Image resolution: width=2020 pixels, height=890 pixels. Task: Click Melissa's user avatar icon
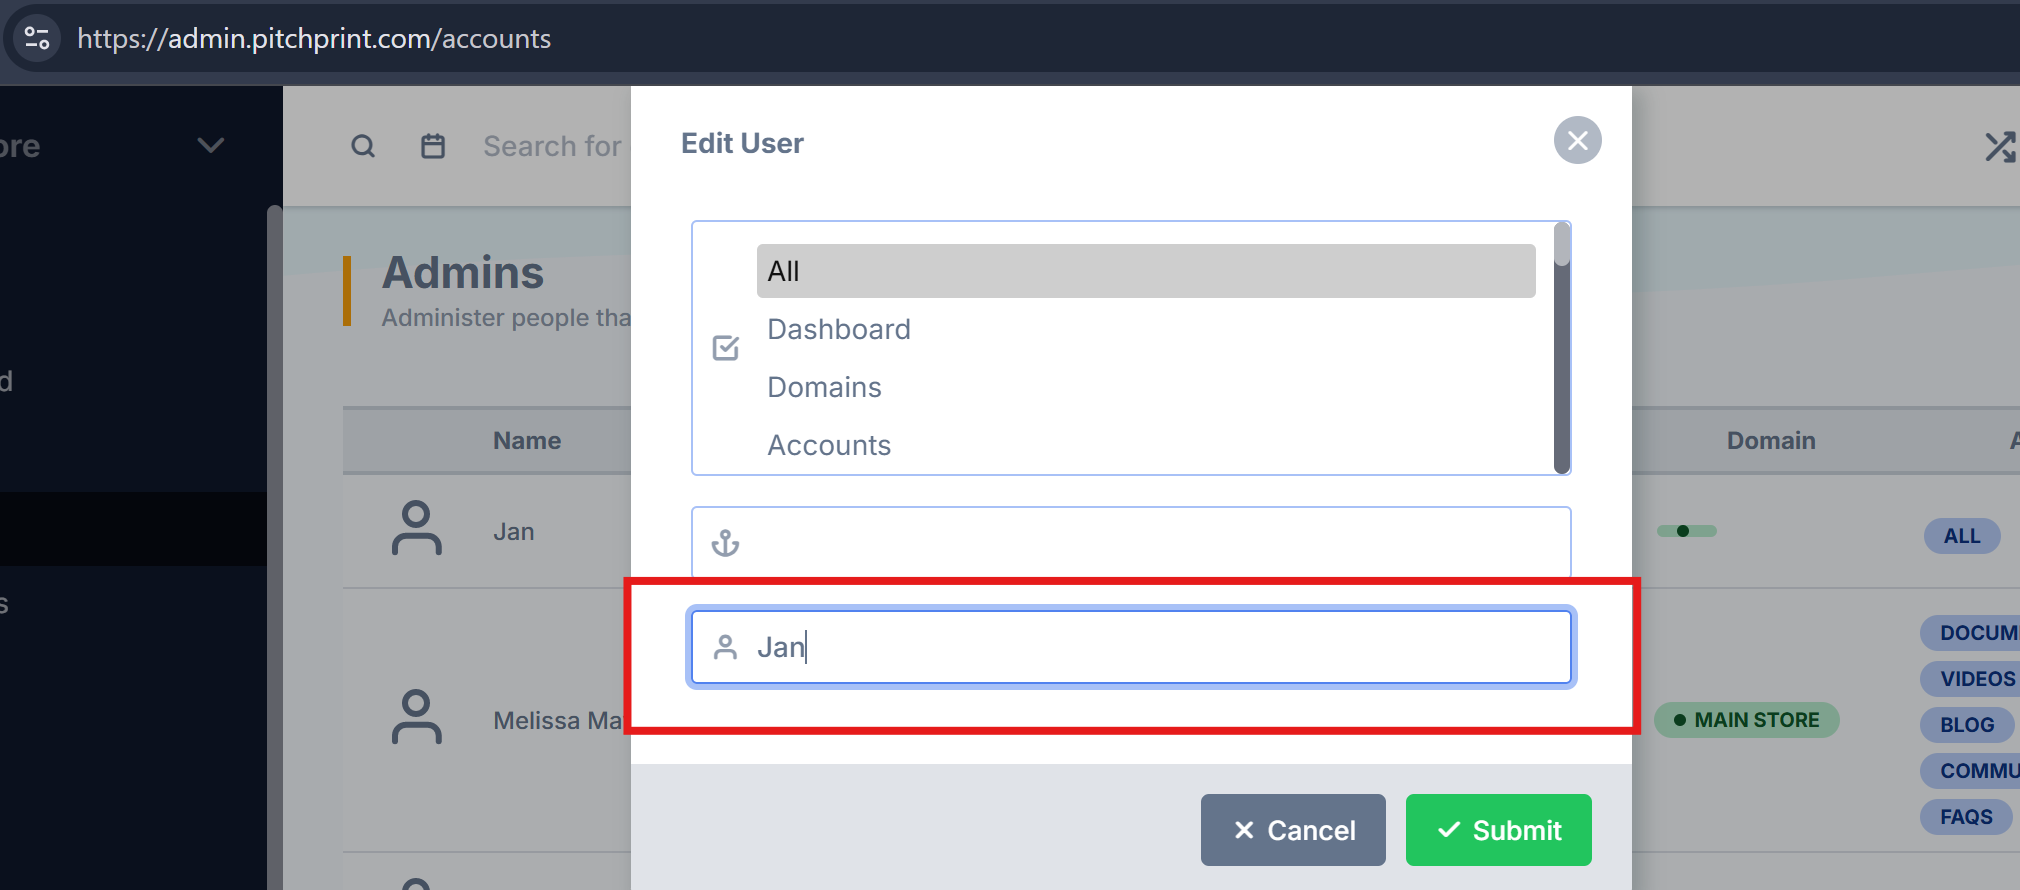416,717
